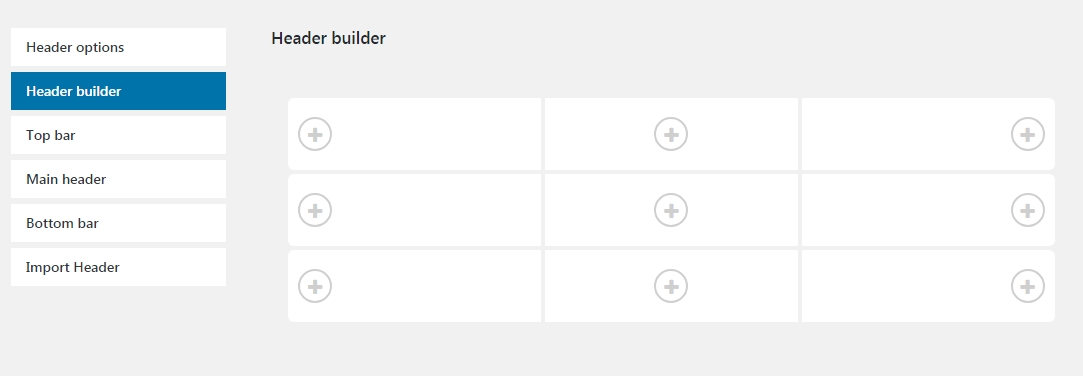Click the Header builder heading text
This screenshot has height=376, width=1083.
328,39
